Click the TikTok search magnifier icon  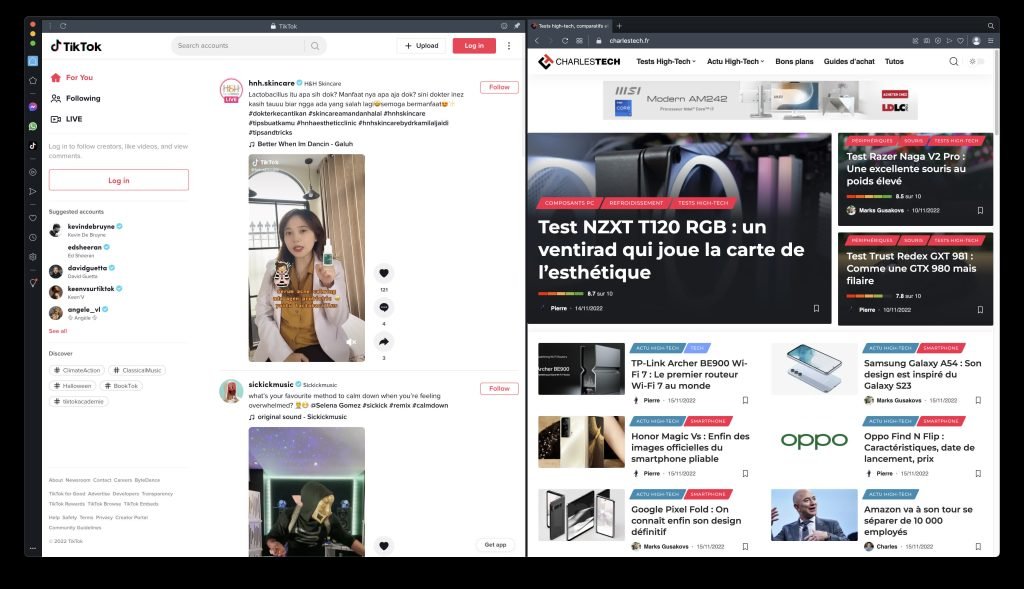tap(315, 46)
